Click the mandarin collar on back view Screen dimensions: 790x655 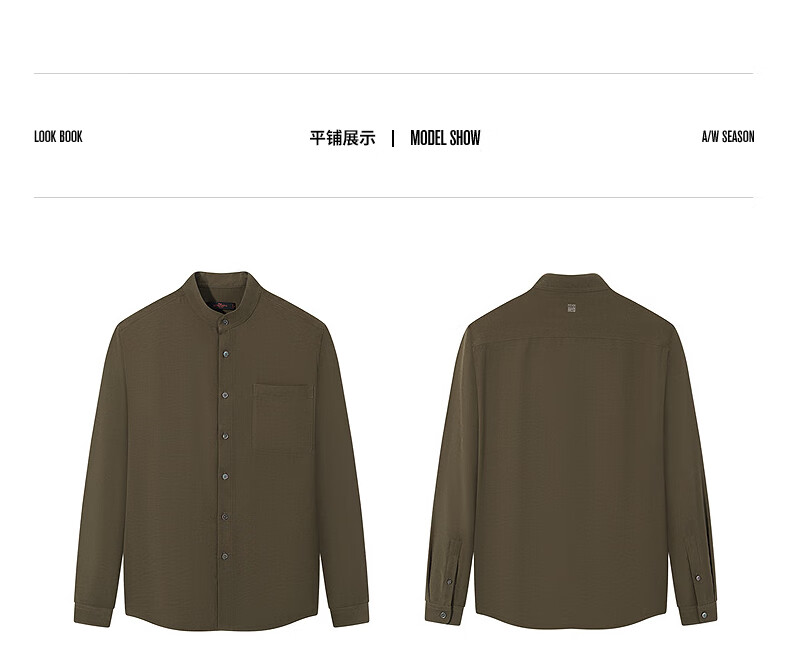(x=571, y=283)
